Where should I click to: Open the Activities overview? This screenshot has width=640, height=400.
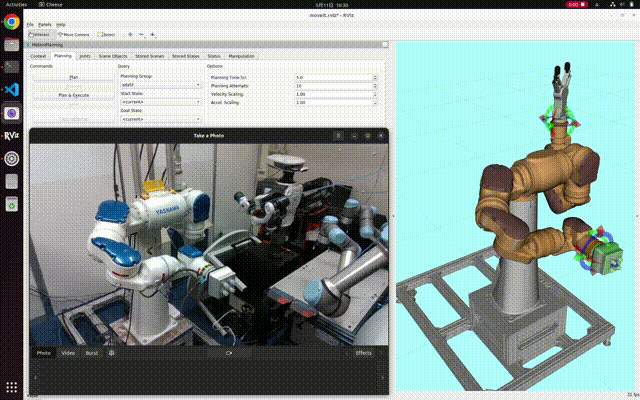(x=16, y=4)
